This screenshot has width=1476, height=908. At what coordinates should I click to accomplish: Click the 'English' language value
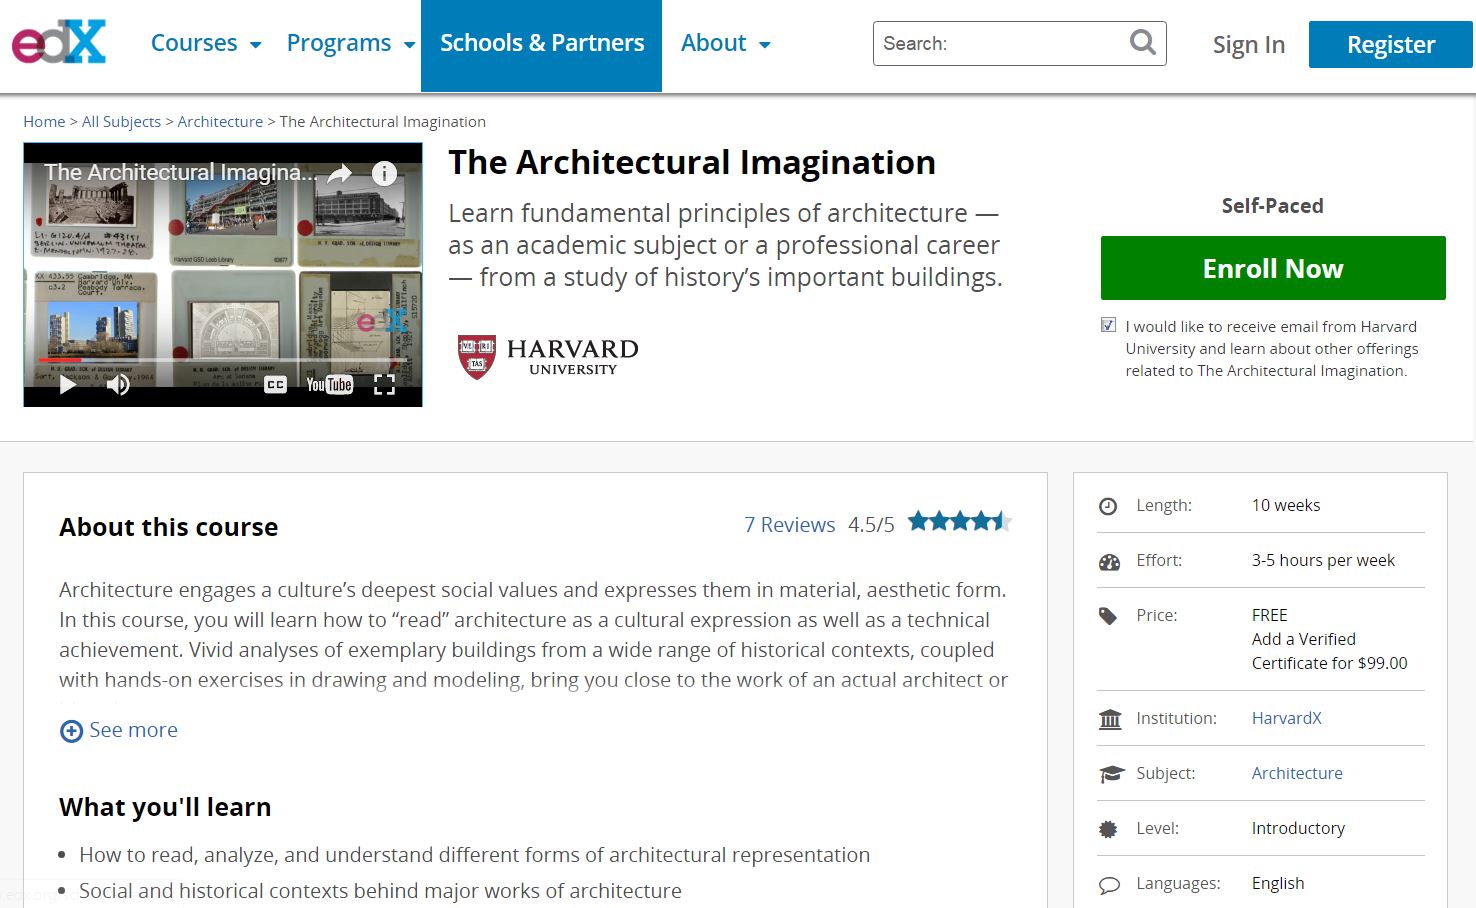tap(1278, 883)
